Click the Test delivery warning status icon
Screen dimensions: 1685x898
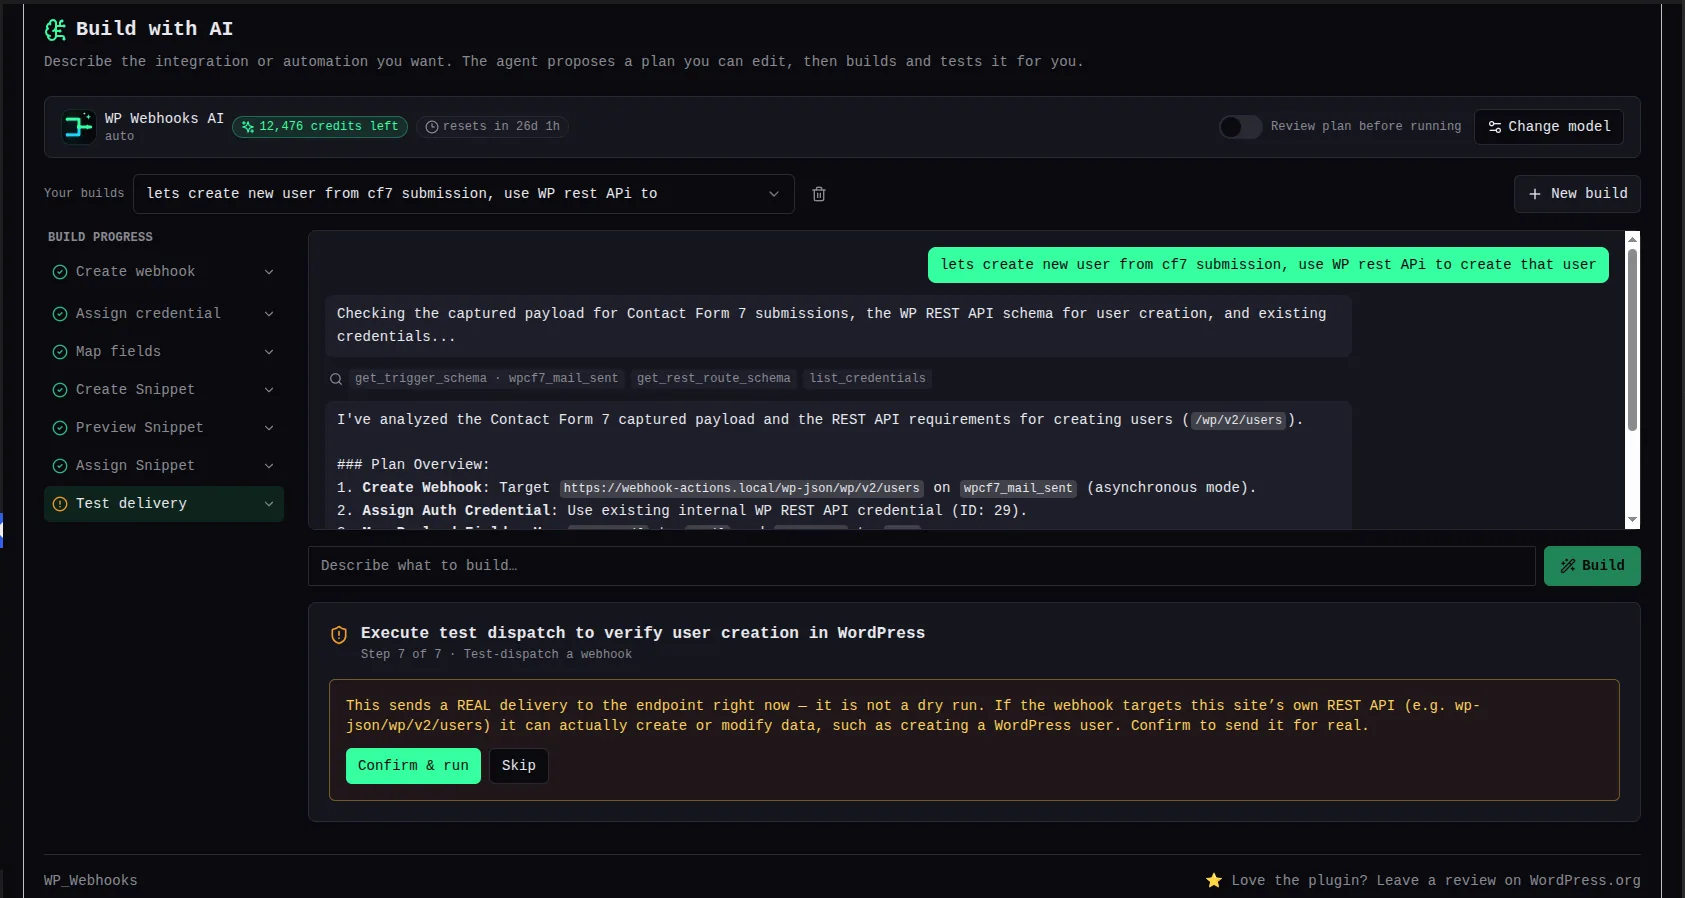[x=60, y=504]
